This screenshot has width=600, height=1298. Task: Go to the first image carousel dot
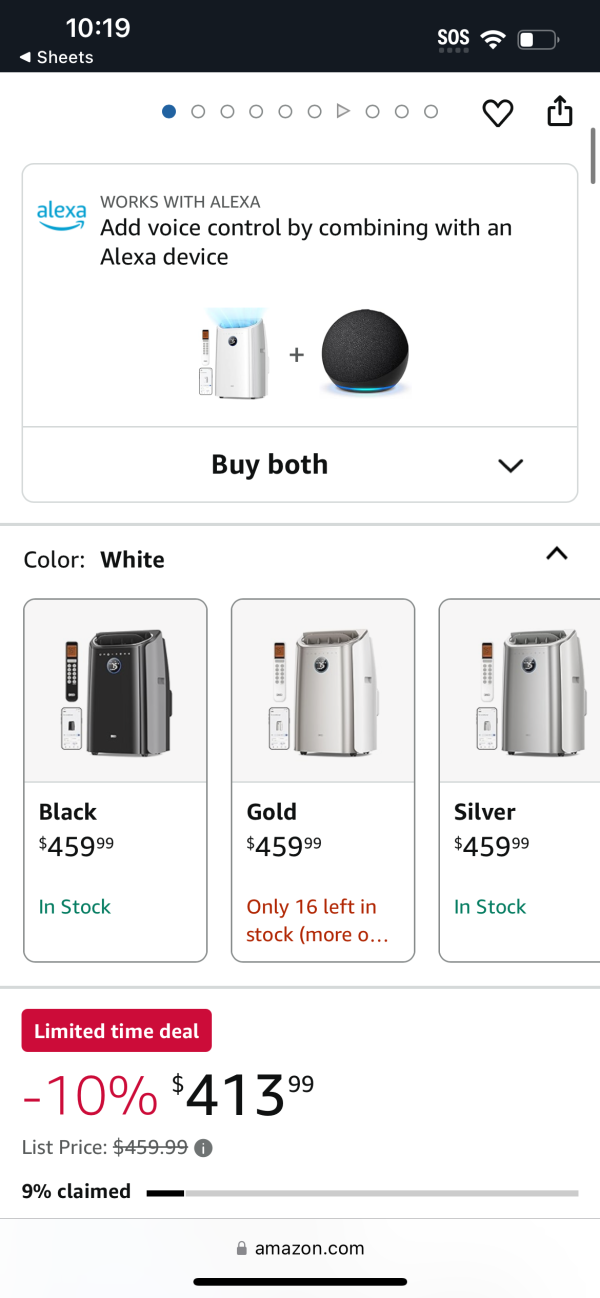click(169, 111)
